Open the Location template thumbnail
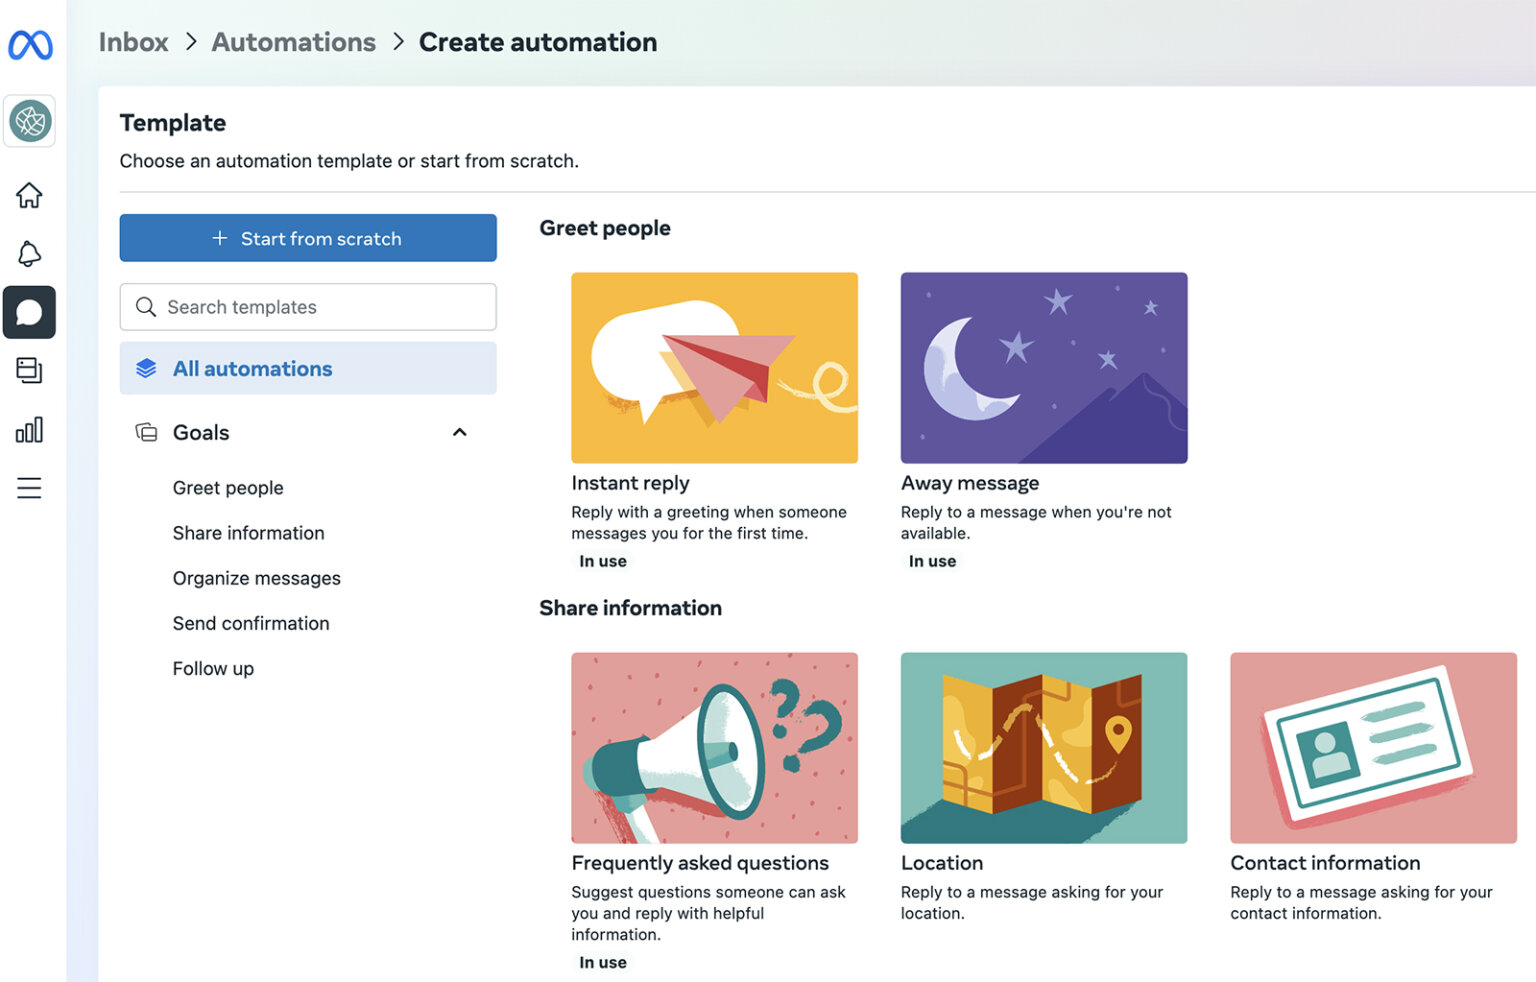The width and height of the screenshot is (1536, 982). 1043,747
